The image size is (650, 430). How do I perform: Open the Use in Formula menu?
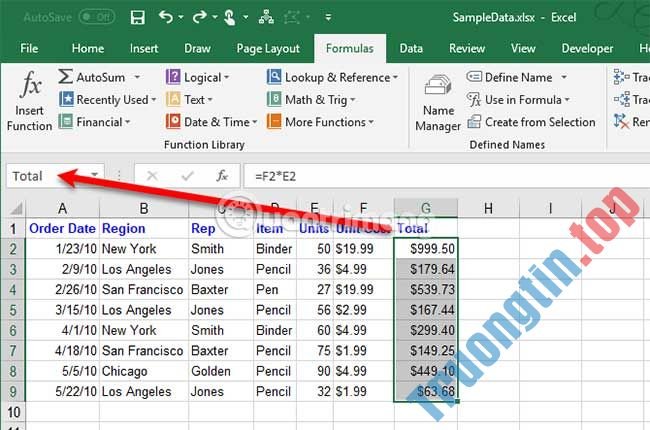[x=518, y=100]
